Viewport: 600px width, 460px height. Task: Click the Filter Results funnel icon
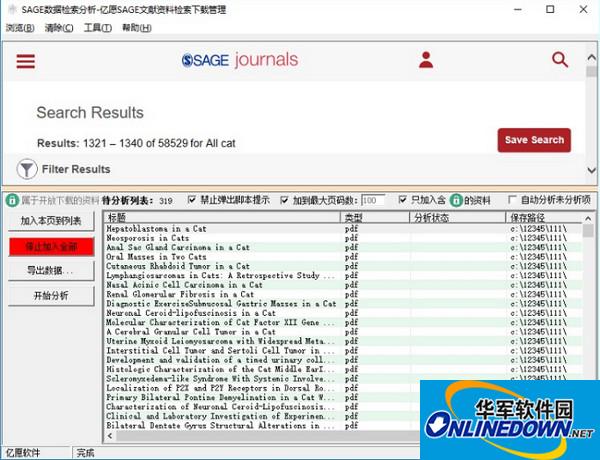click(27, 169)
